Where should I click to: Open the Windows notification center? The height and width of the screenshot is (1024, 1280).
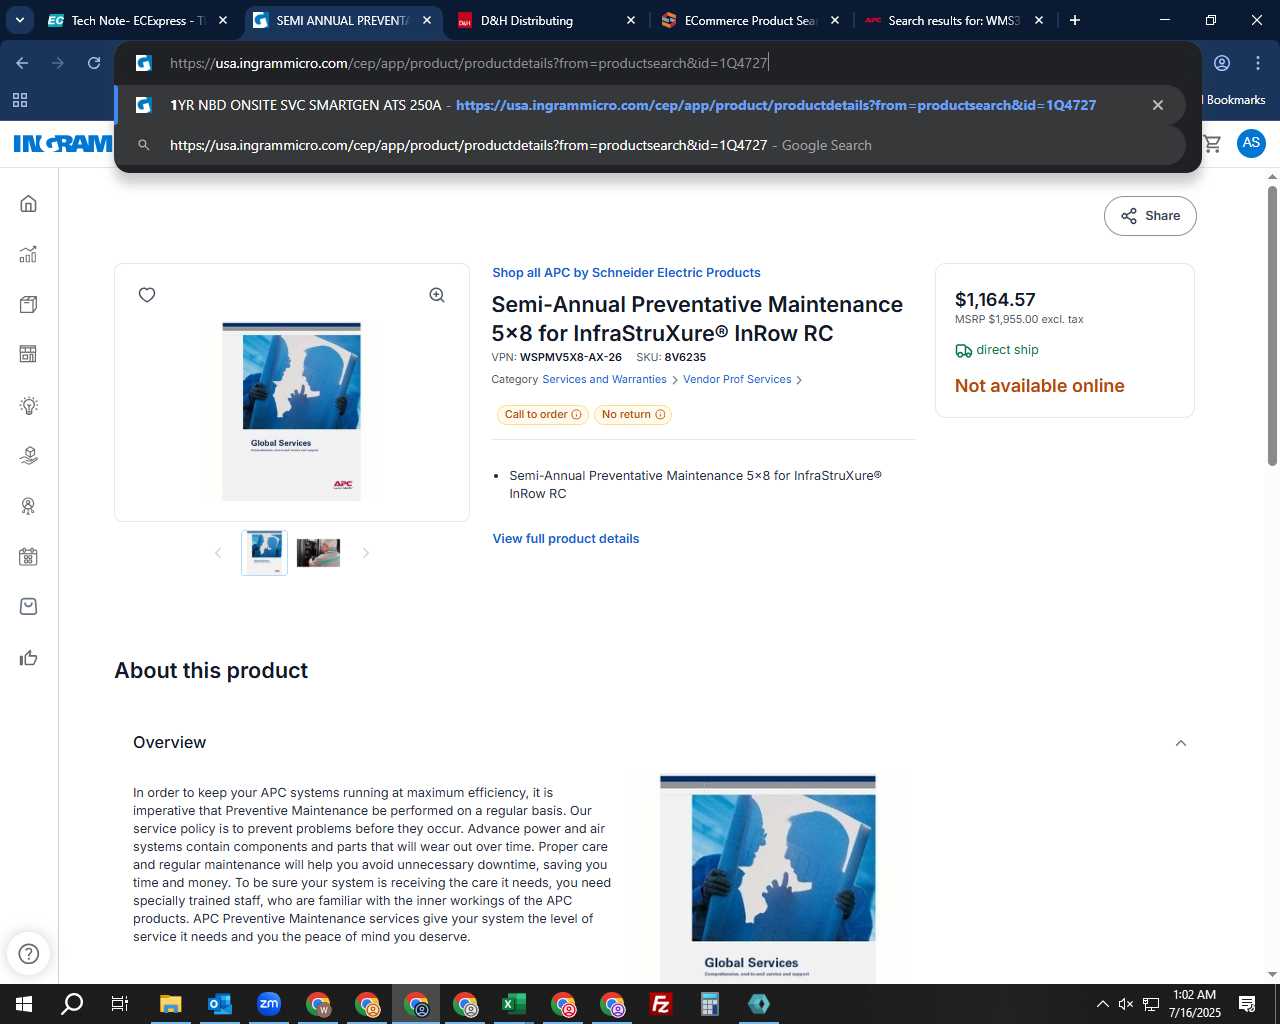1247,1004
